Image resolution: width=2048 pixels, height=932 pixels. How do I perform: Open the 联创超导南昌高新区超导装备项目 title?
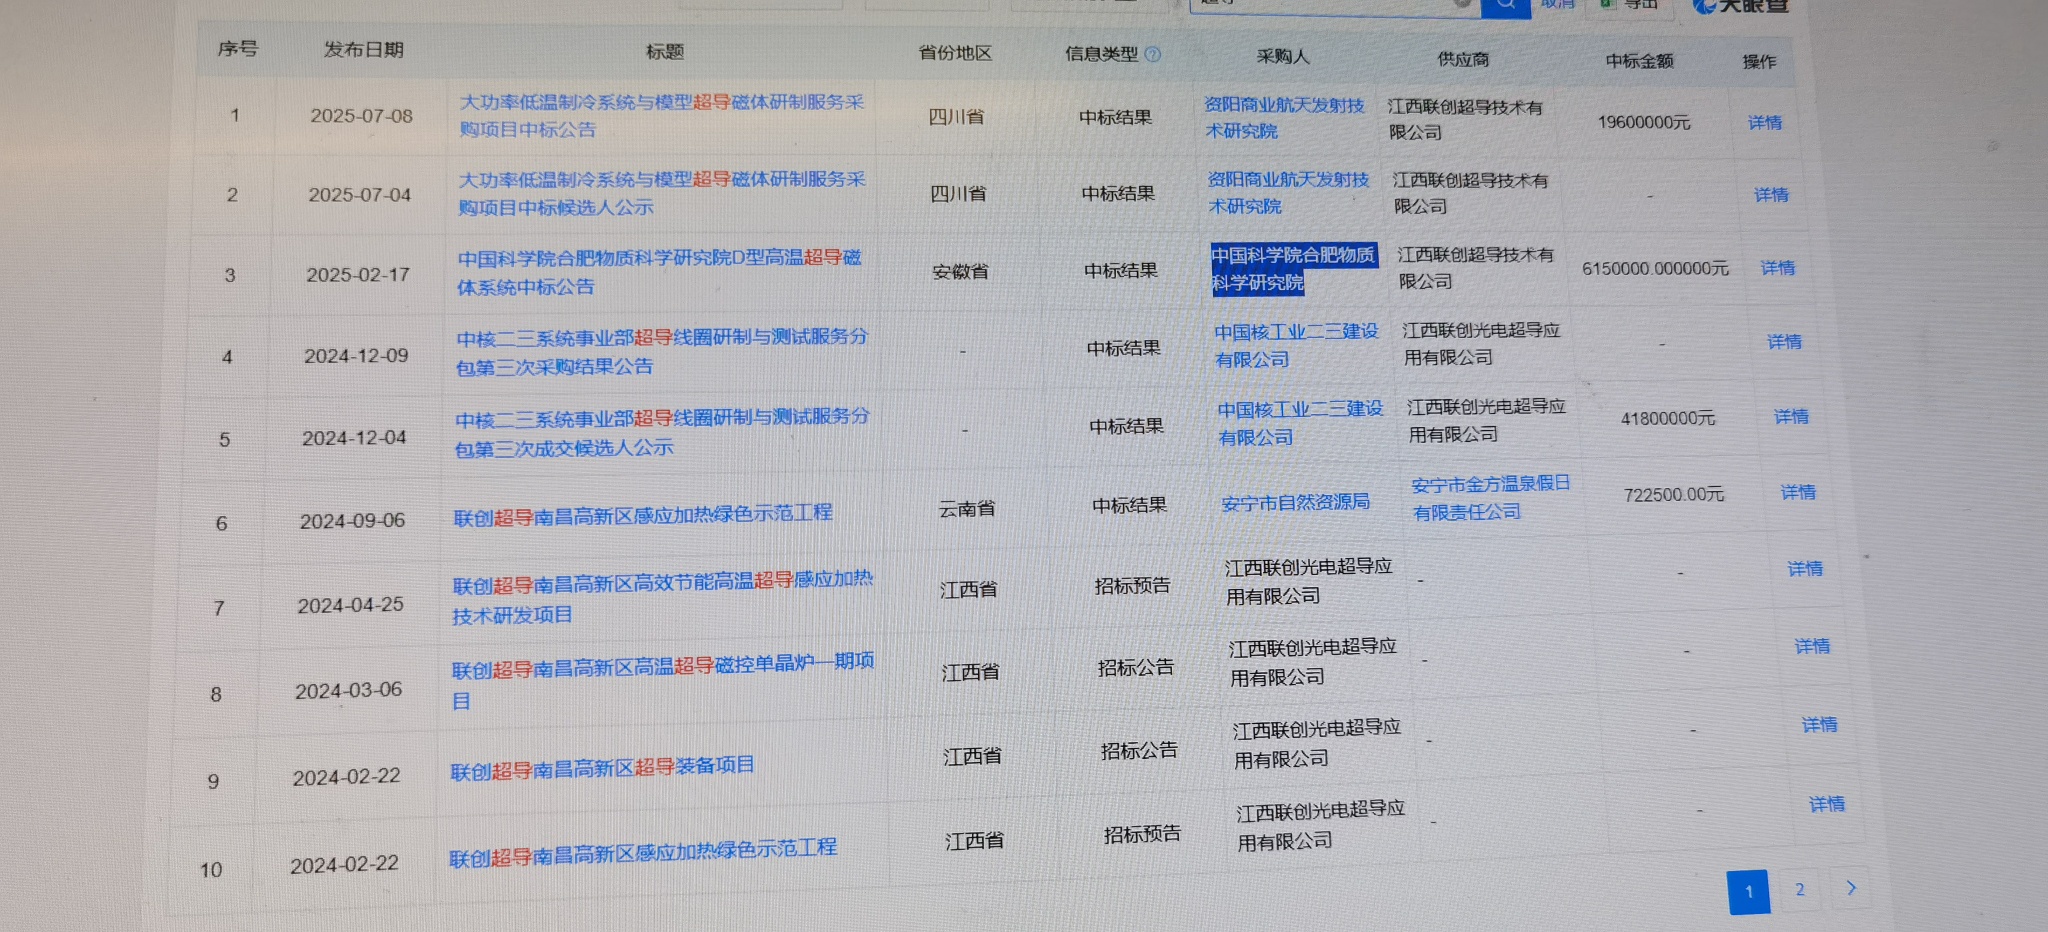[x=602, y=768]
